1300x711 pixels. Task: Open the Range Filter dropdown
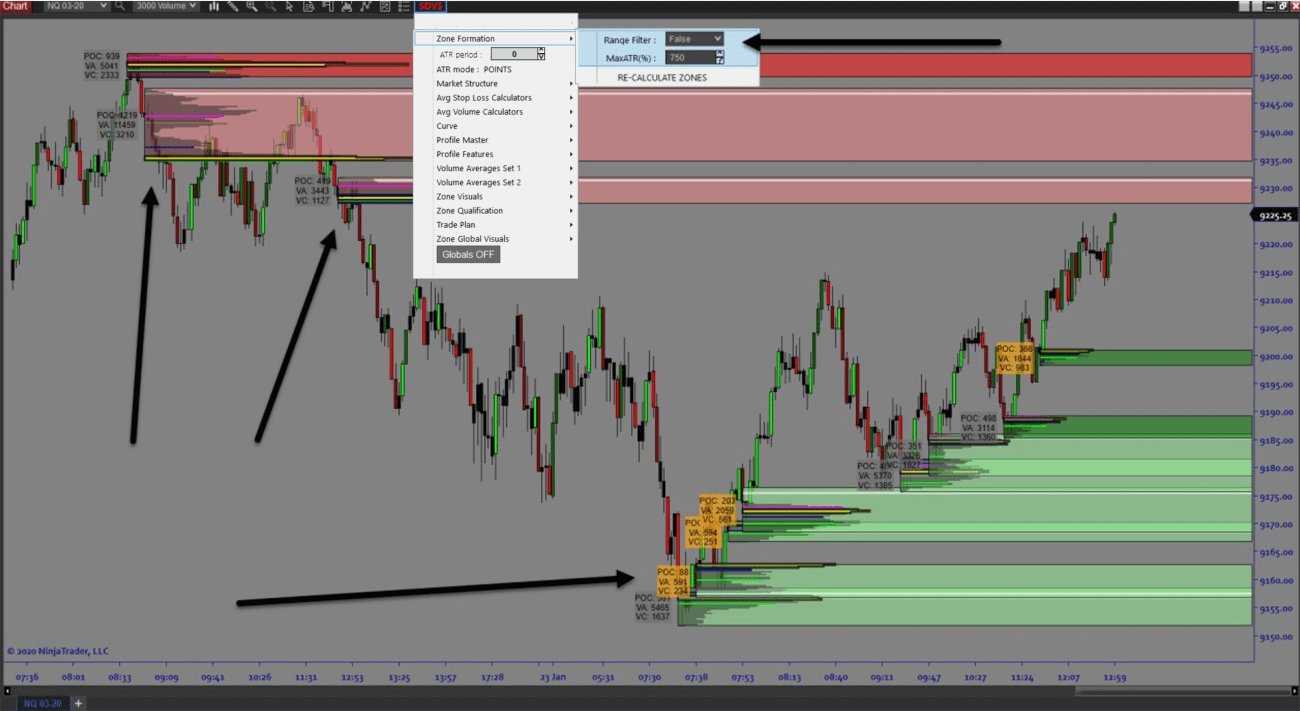693,39
